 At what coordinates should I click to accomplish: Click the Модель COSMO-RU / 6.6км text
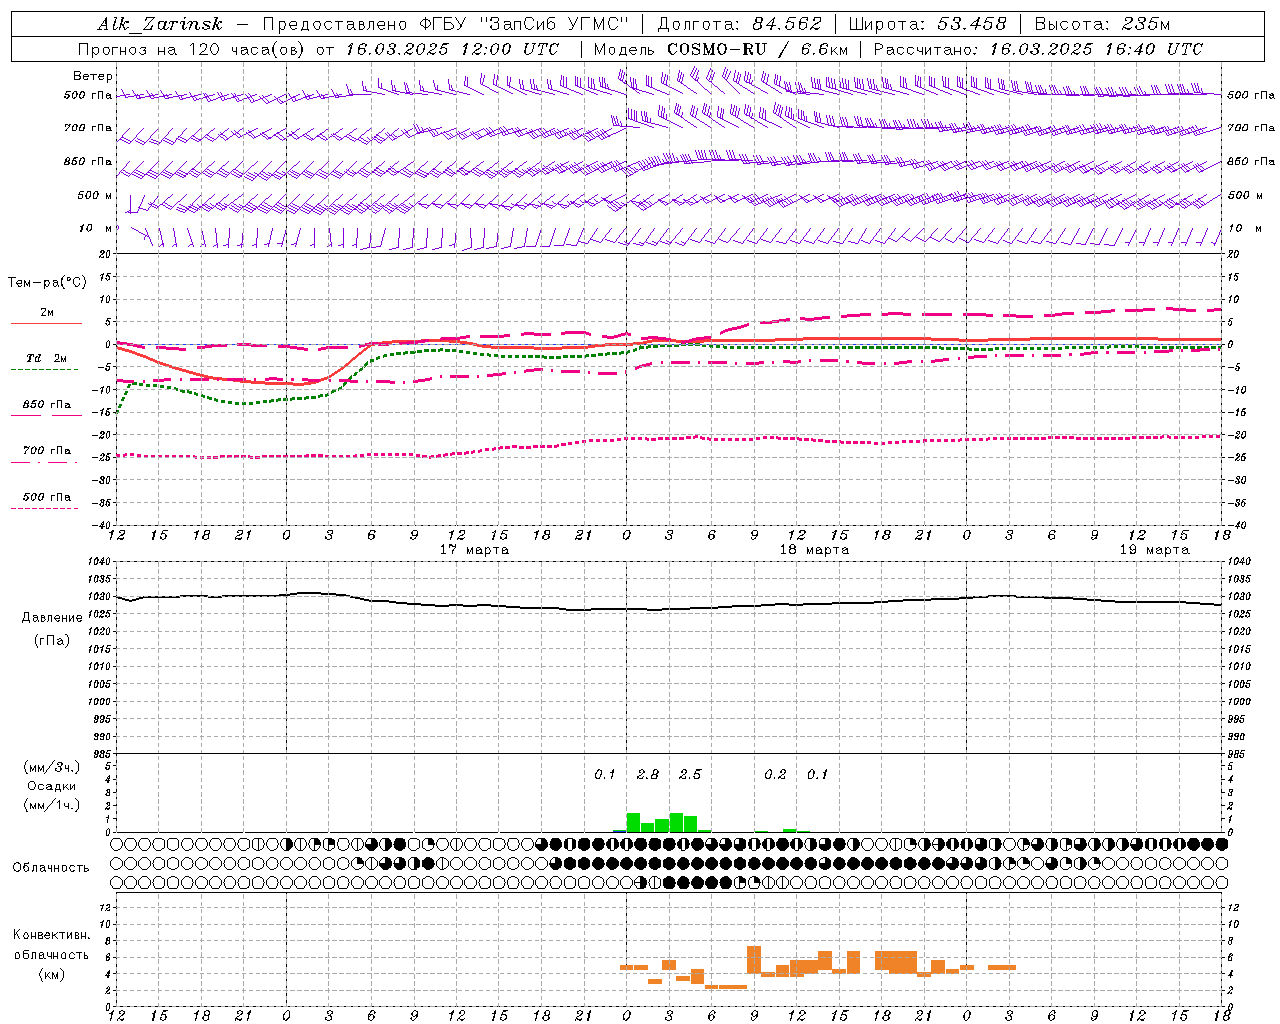(x=720, y=49)
